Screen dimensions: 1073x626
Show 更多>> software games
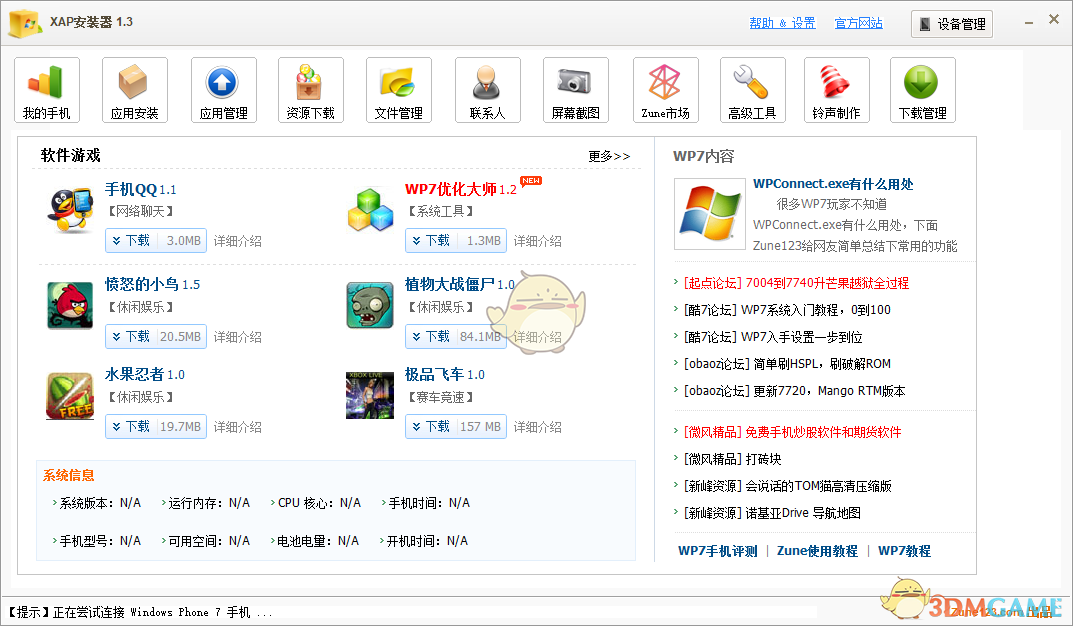609,156
